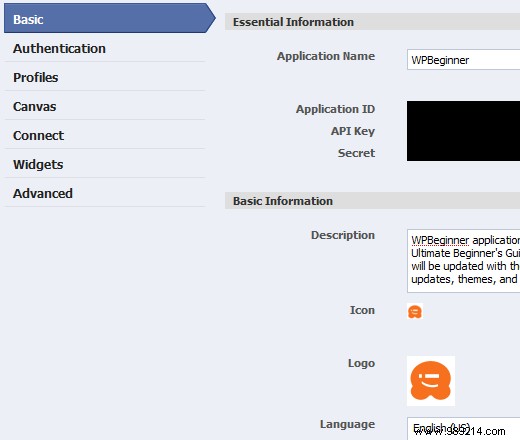Click the Language field label
This screenshot has height=440, width=520.
pos(347,424)
